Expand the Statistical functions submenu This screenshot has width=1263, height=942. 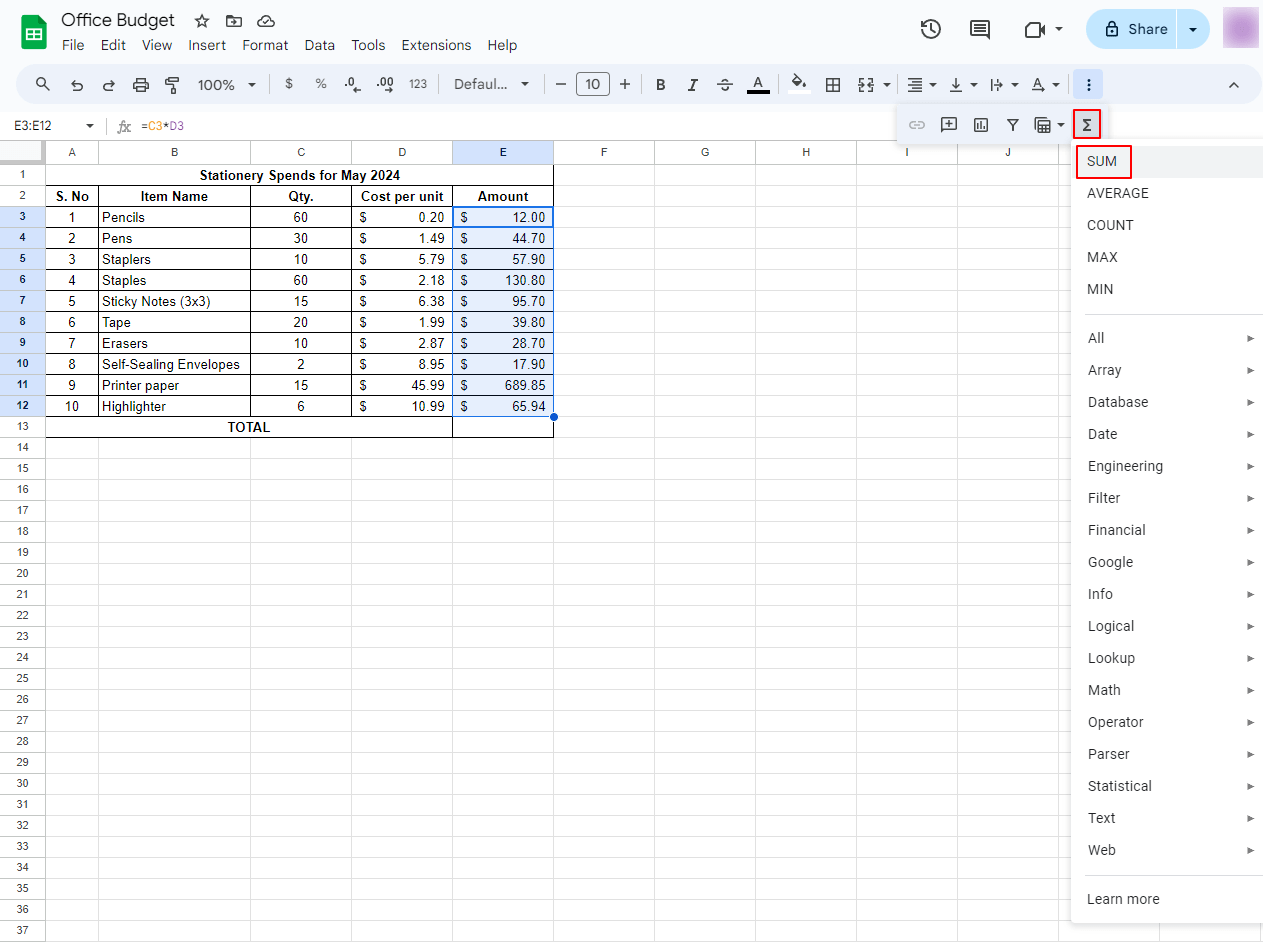[x=1167, y=786]
